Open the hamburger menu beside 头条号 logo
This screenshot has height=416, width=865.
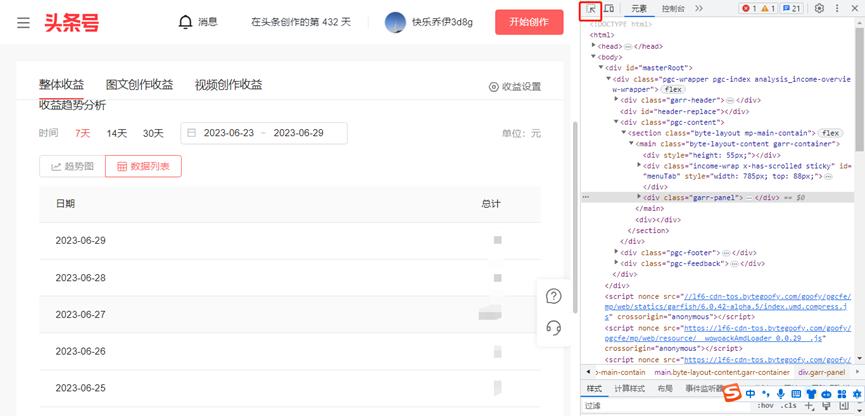click(23, 23)
